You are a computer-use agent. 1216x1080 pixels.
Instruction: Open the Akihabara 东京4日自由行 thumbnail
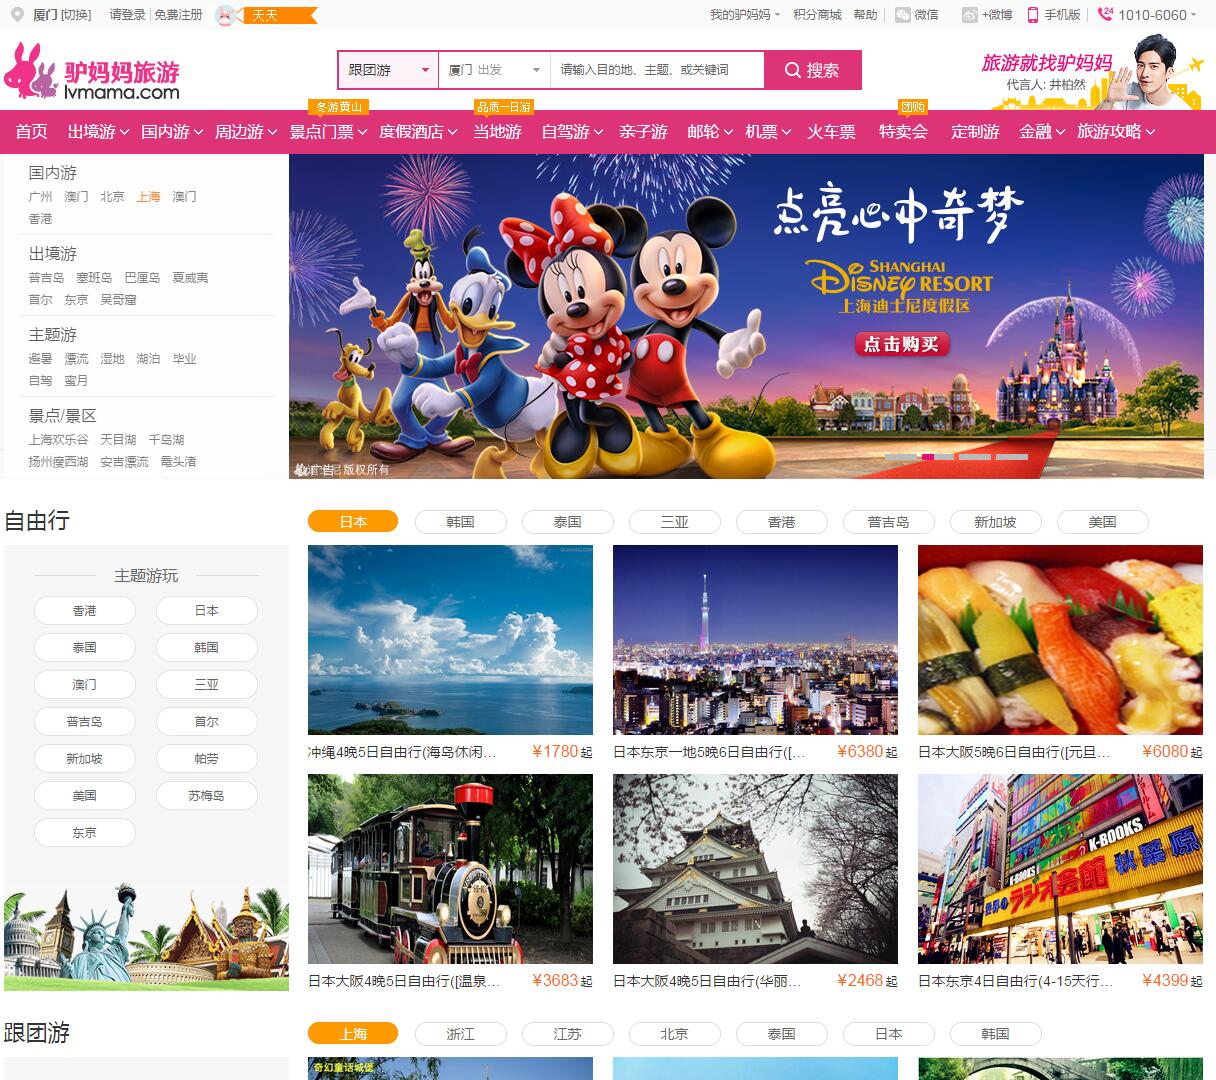coord(1060,869)
